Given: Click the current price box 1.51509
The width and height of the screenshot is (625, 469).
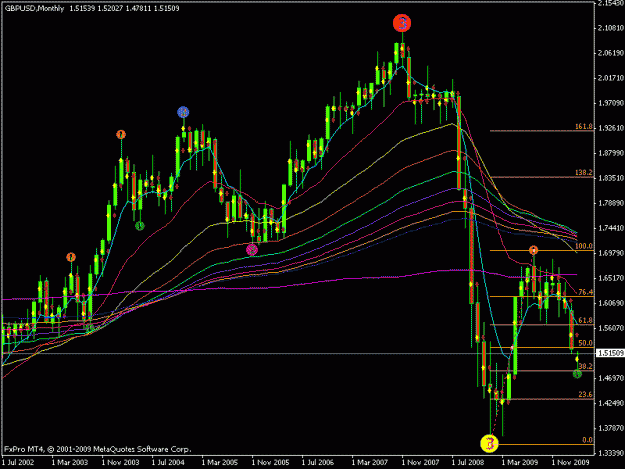Looking at the screenshot, I should pos(610,353).
